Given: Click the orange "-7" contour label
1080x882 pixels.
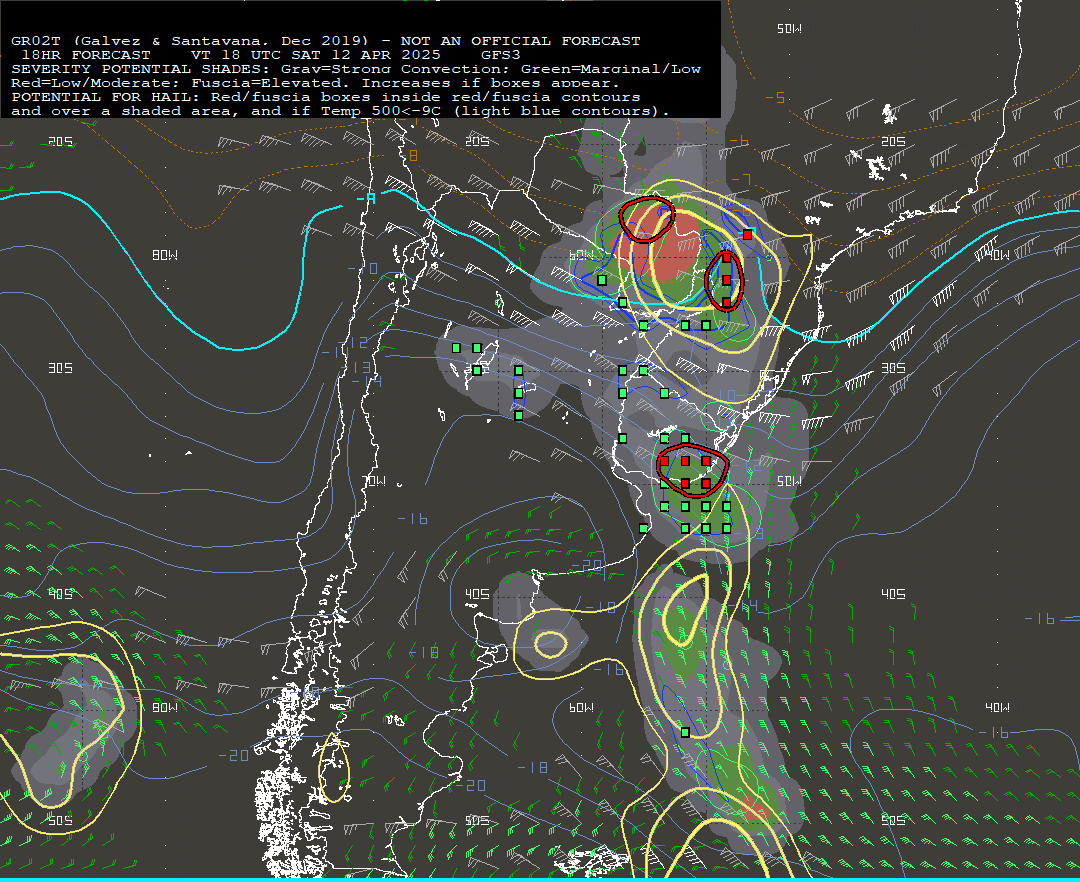Looking at the screenshot, I should point(741,180).
